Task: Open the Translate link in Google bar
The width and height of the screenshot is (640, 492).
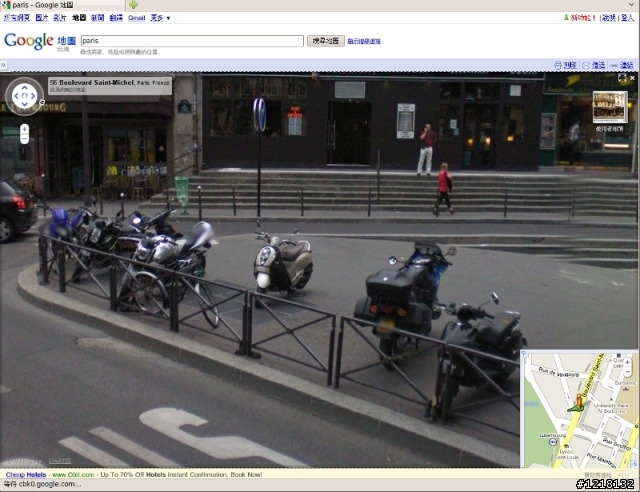Action: (116, 18)
